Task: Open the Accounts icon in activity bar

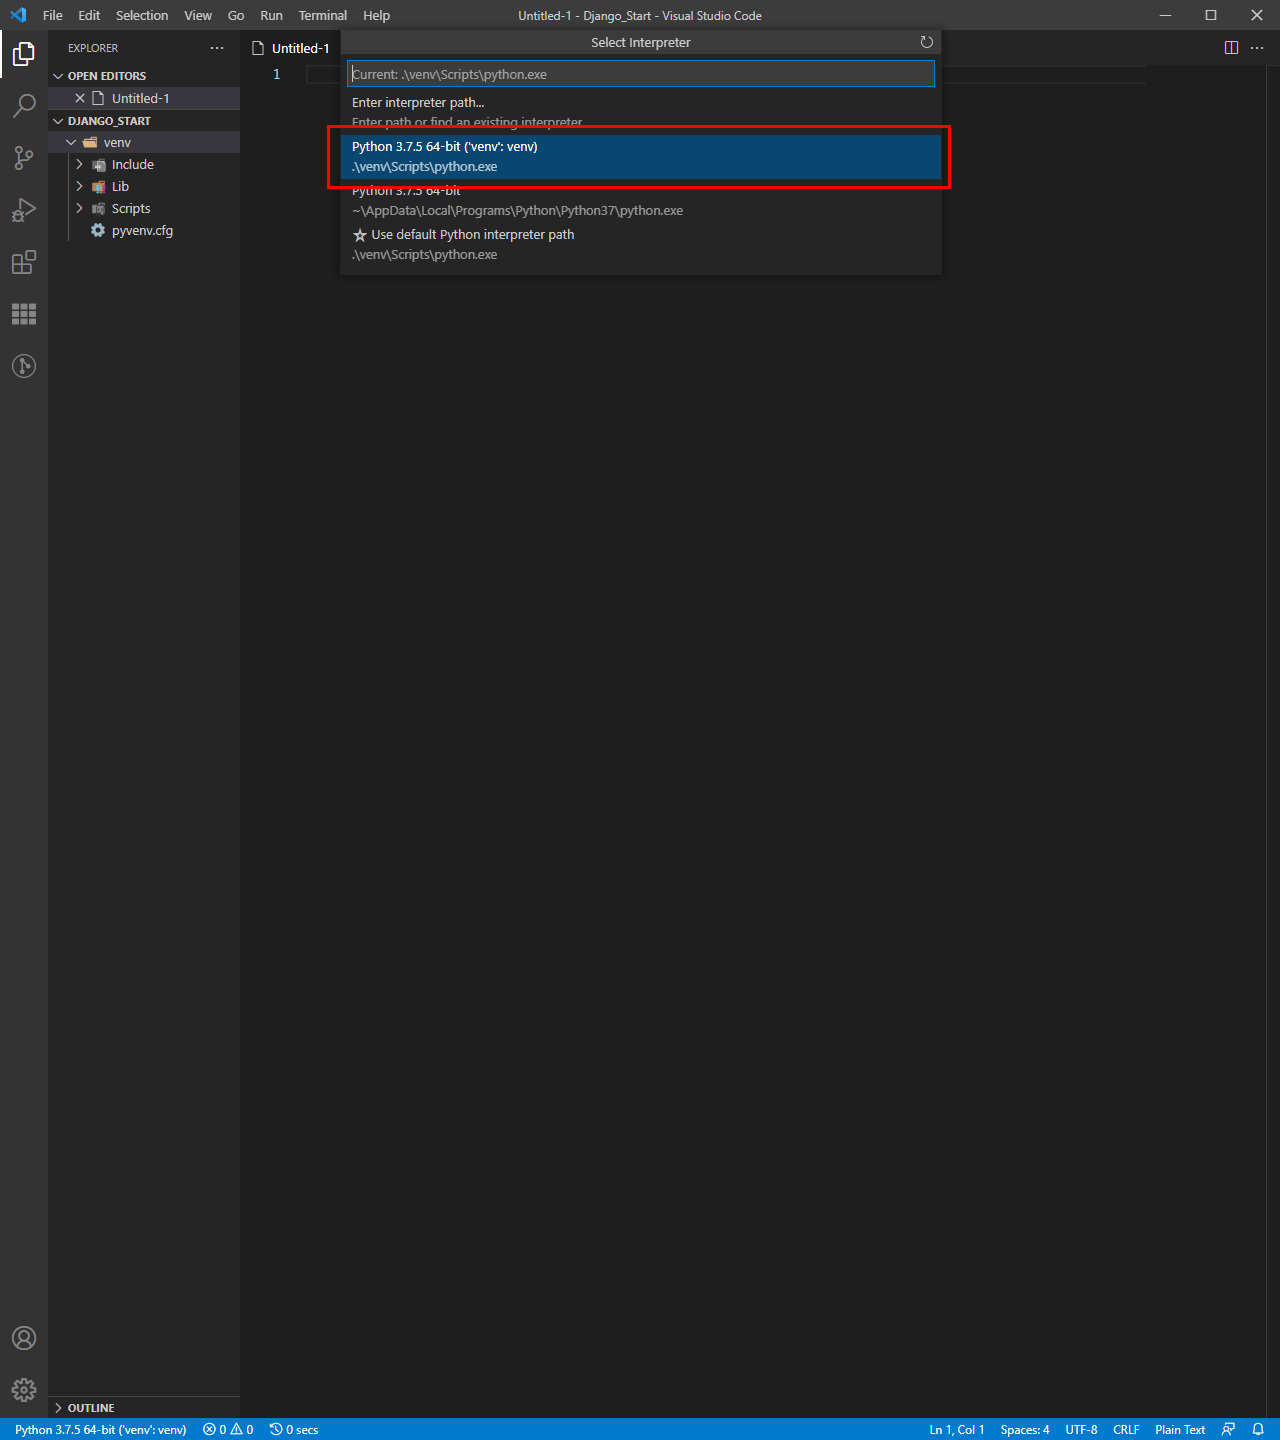Action: 24,1338
